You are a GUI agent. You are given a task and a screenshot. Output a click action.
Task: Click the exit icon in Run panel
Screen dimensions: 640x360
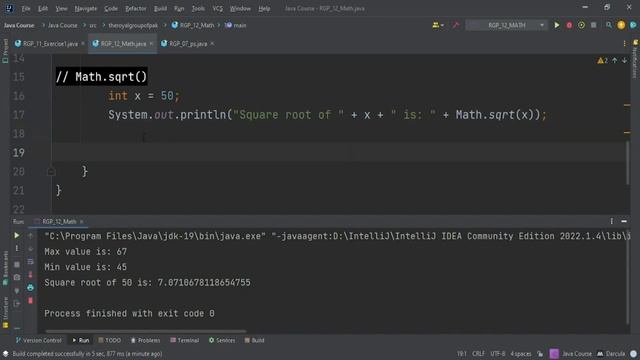[17, 304]
